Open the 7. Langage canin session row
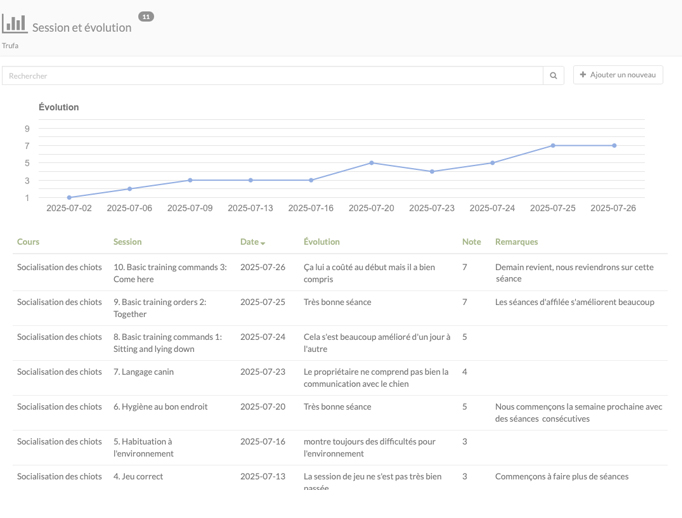Image resolution: width=682 pixels, height=518 pixels. tap(340, 378)
